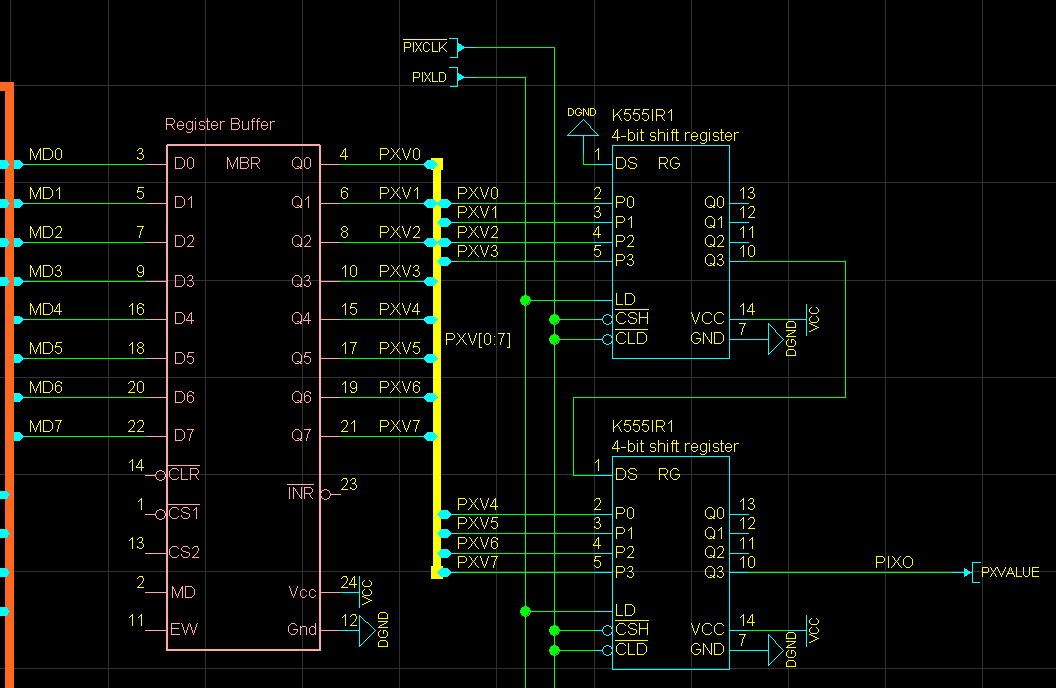Select the PIXO net label

point(894,562)
